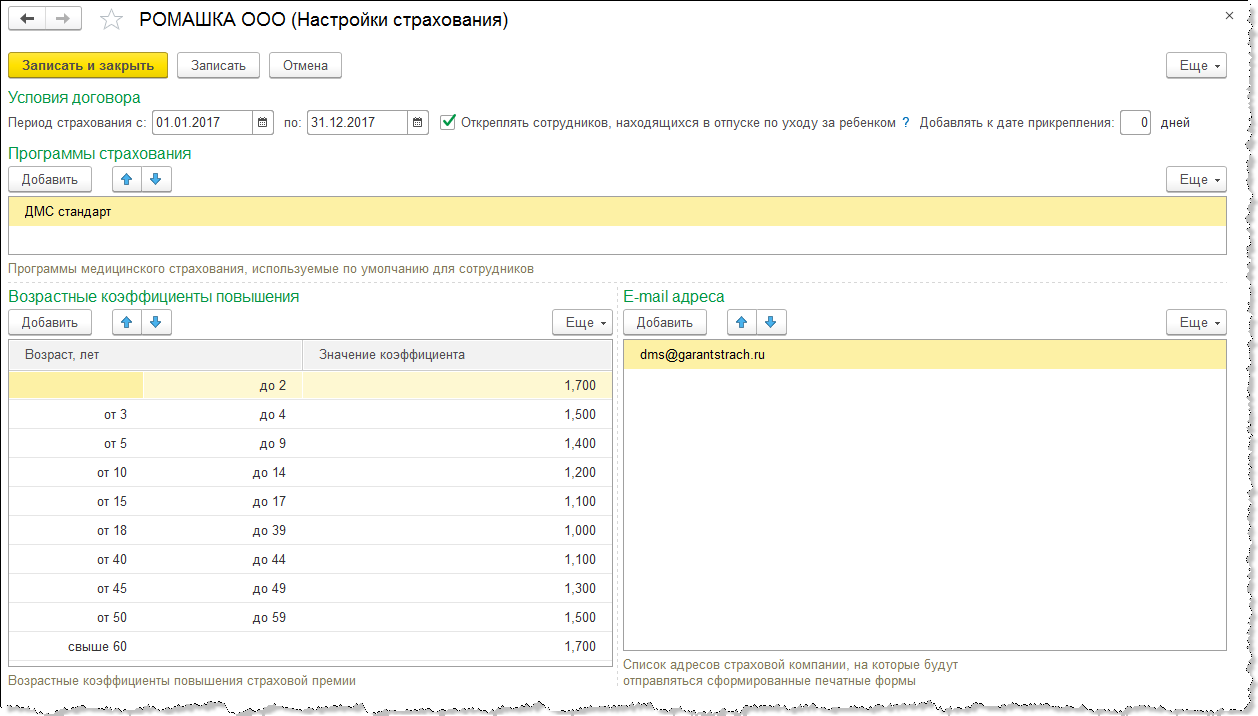Open Еще menu for age coefficients table

(581, 322)
